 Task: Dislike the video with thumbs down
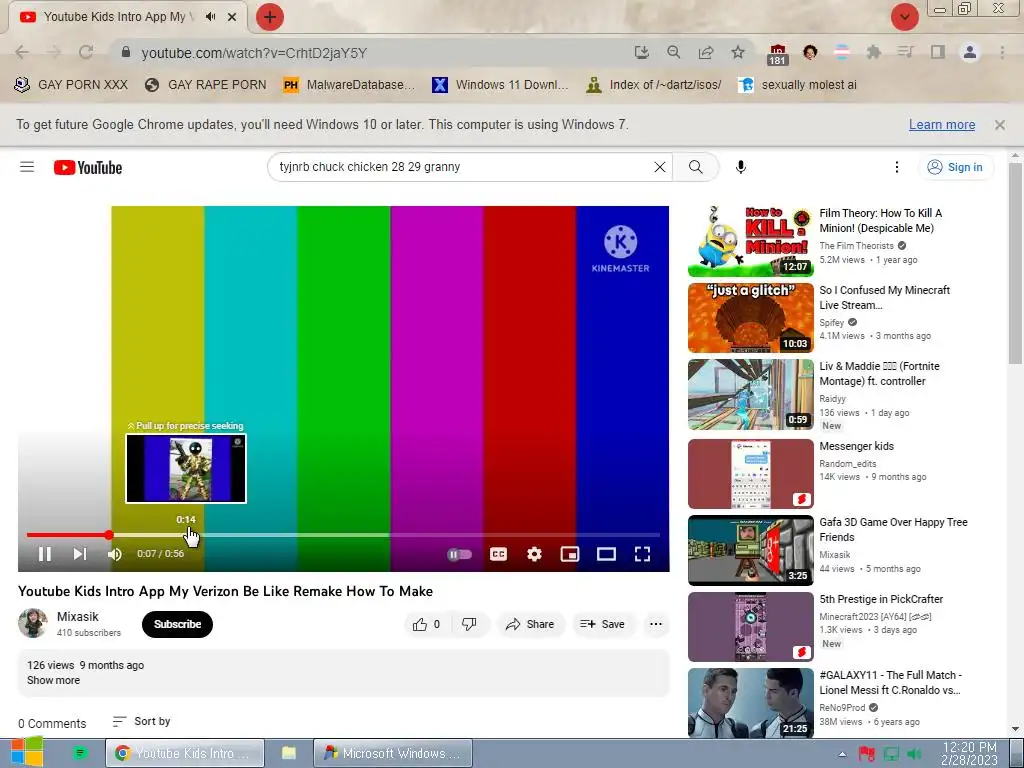click(470, 624)
